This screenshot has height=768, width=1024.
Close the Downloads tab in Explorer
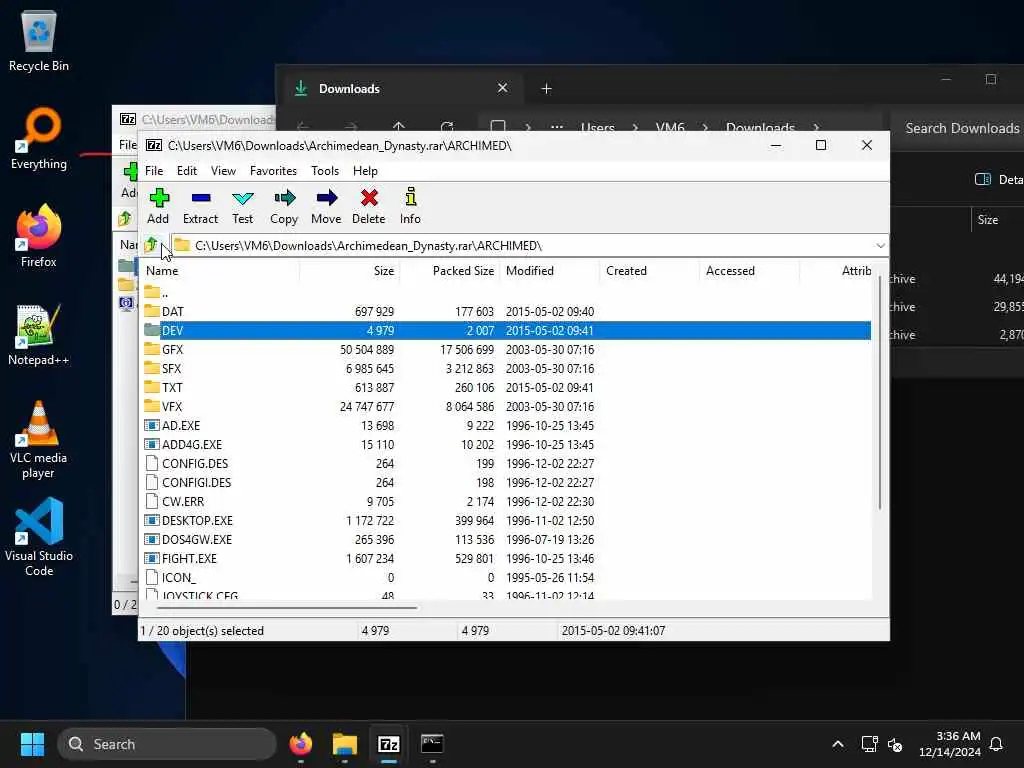[x=502, y=88]
